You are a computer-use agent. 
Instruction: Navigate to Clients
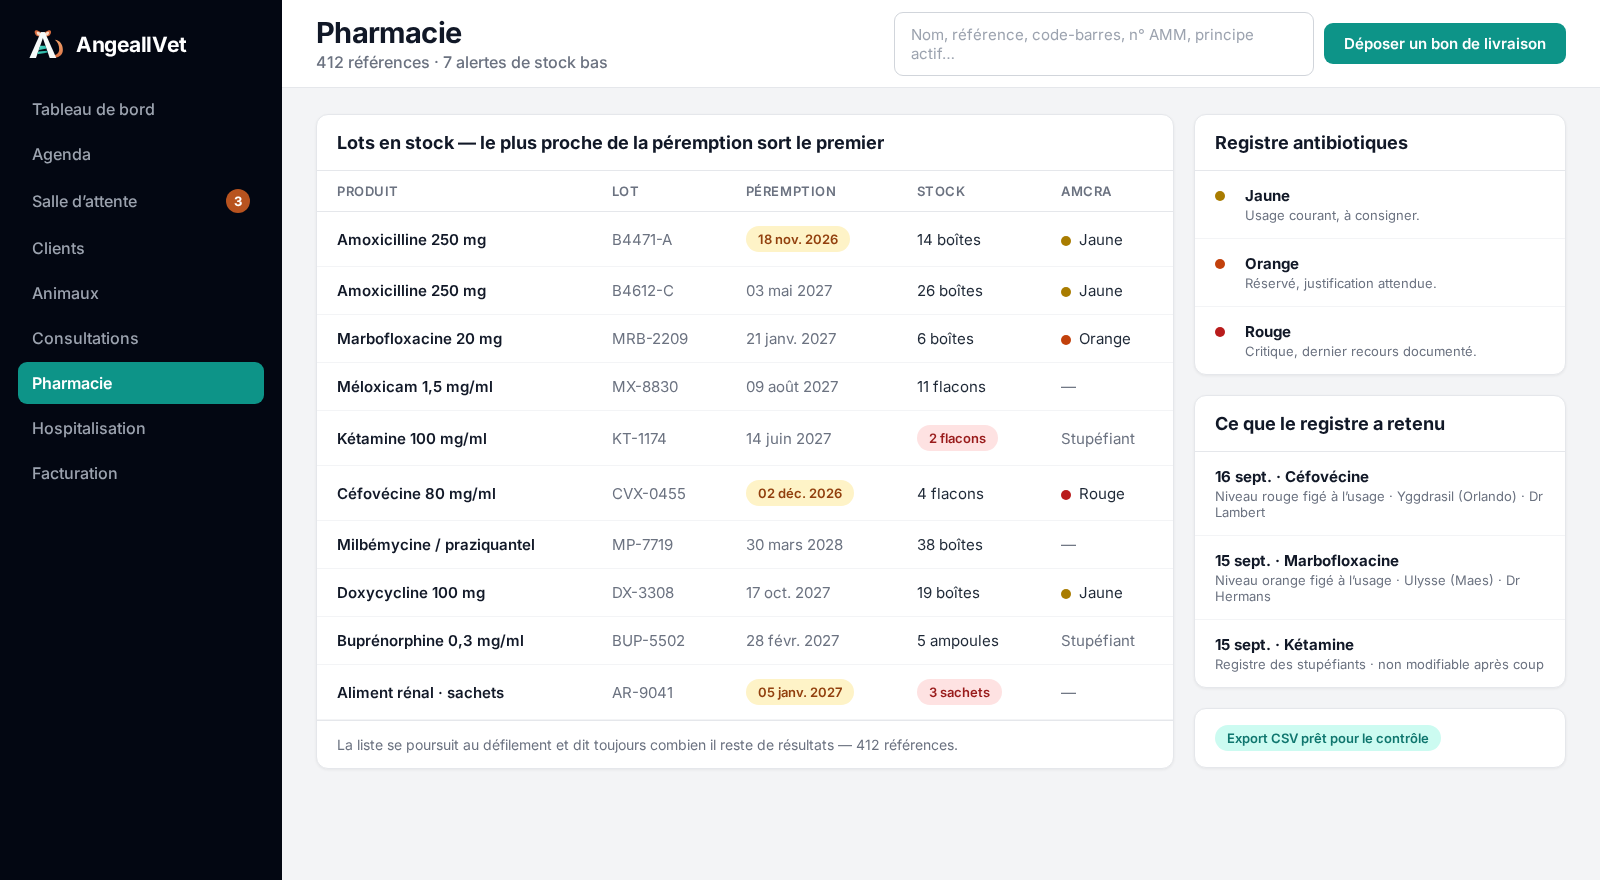(x=141, y=248)
